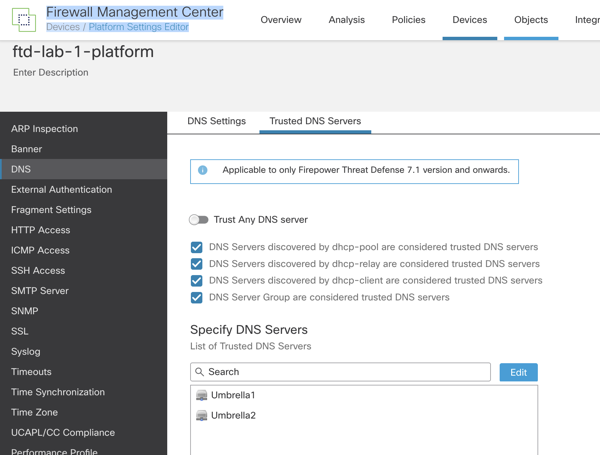600x455 pixels.
Task: Uncheck DNS Server Group trusted checkbox
Action: (x=197, y=298)
